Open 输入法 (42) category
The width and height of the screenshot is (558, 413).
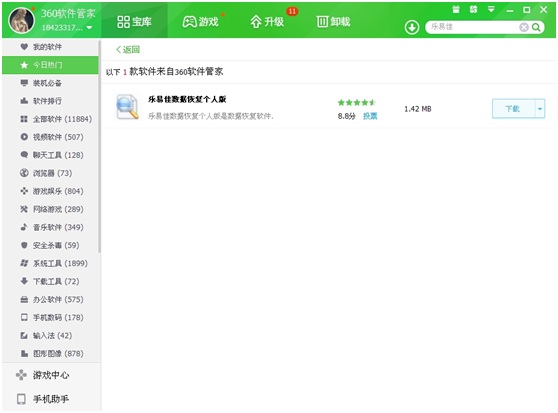(x=50, y=336)
